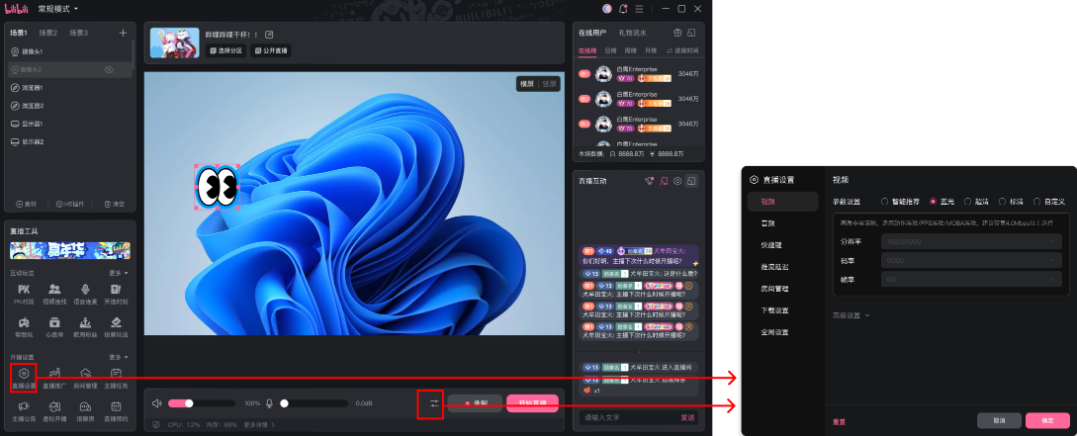The width and height of the screenshot is (1077, 436).
Task: Open the 分辨率 resolution dropdown
Action: point(969,241)
